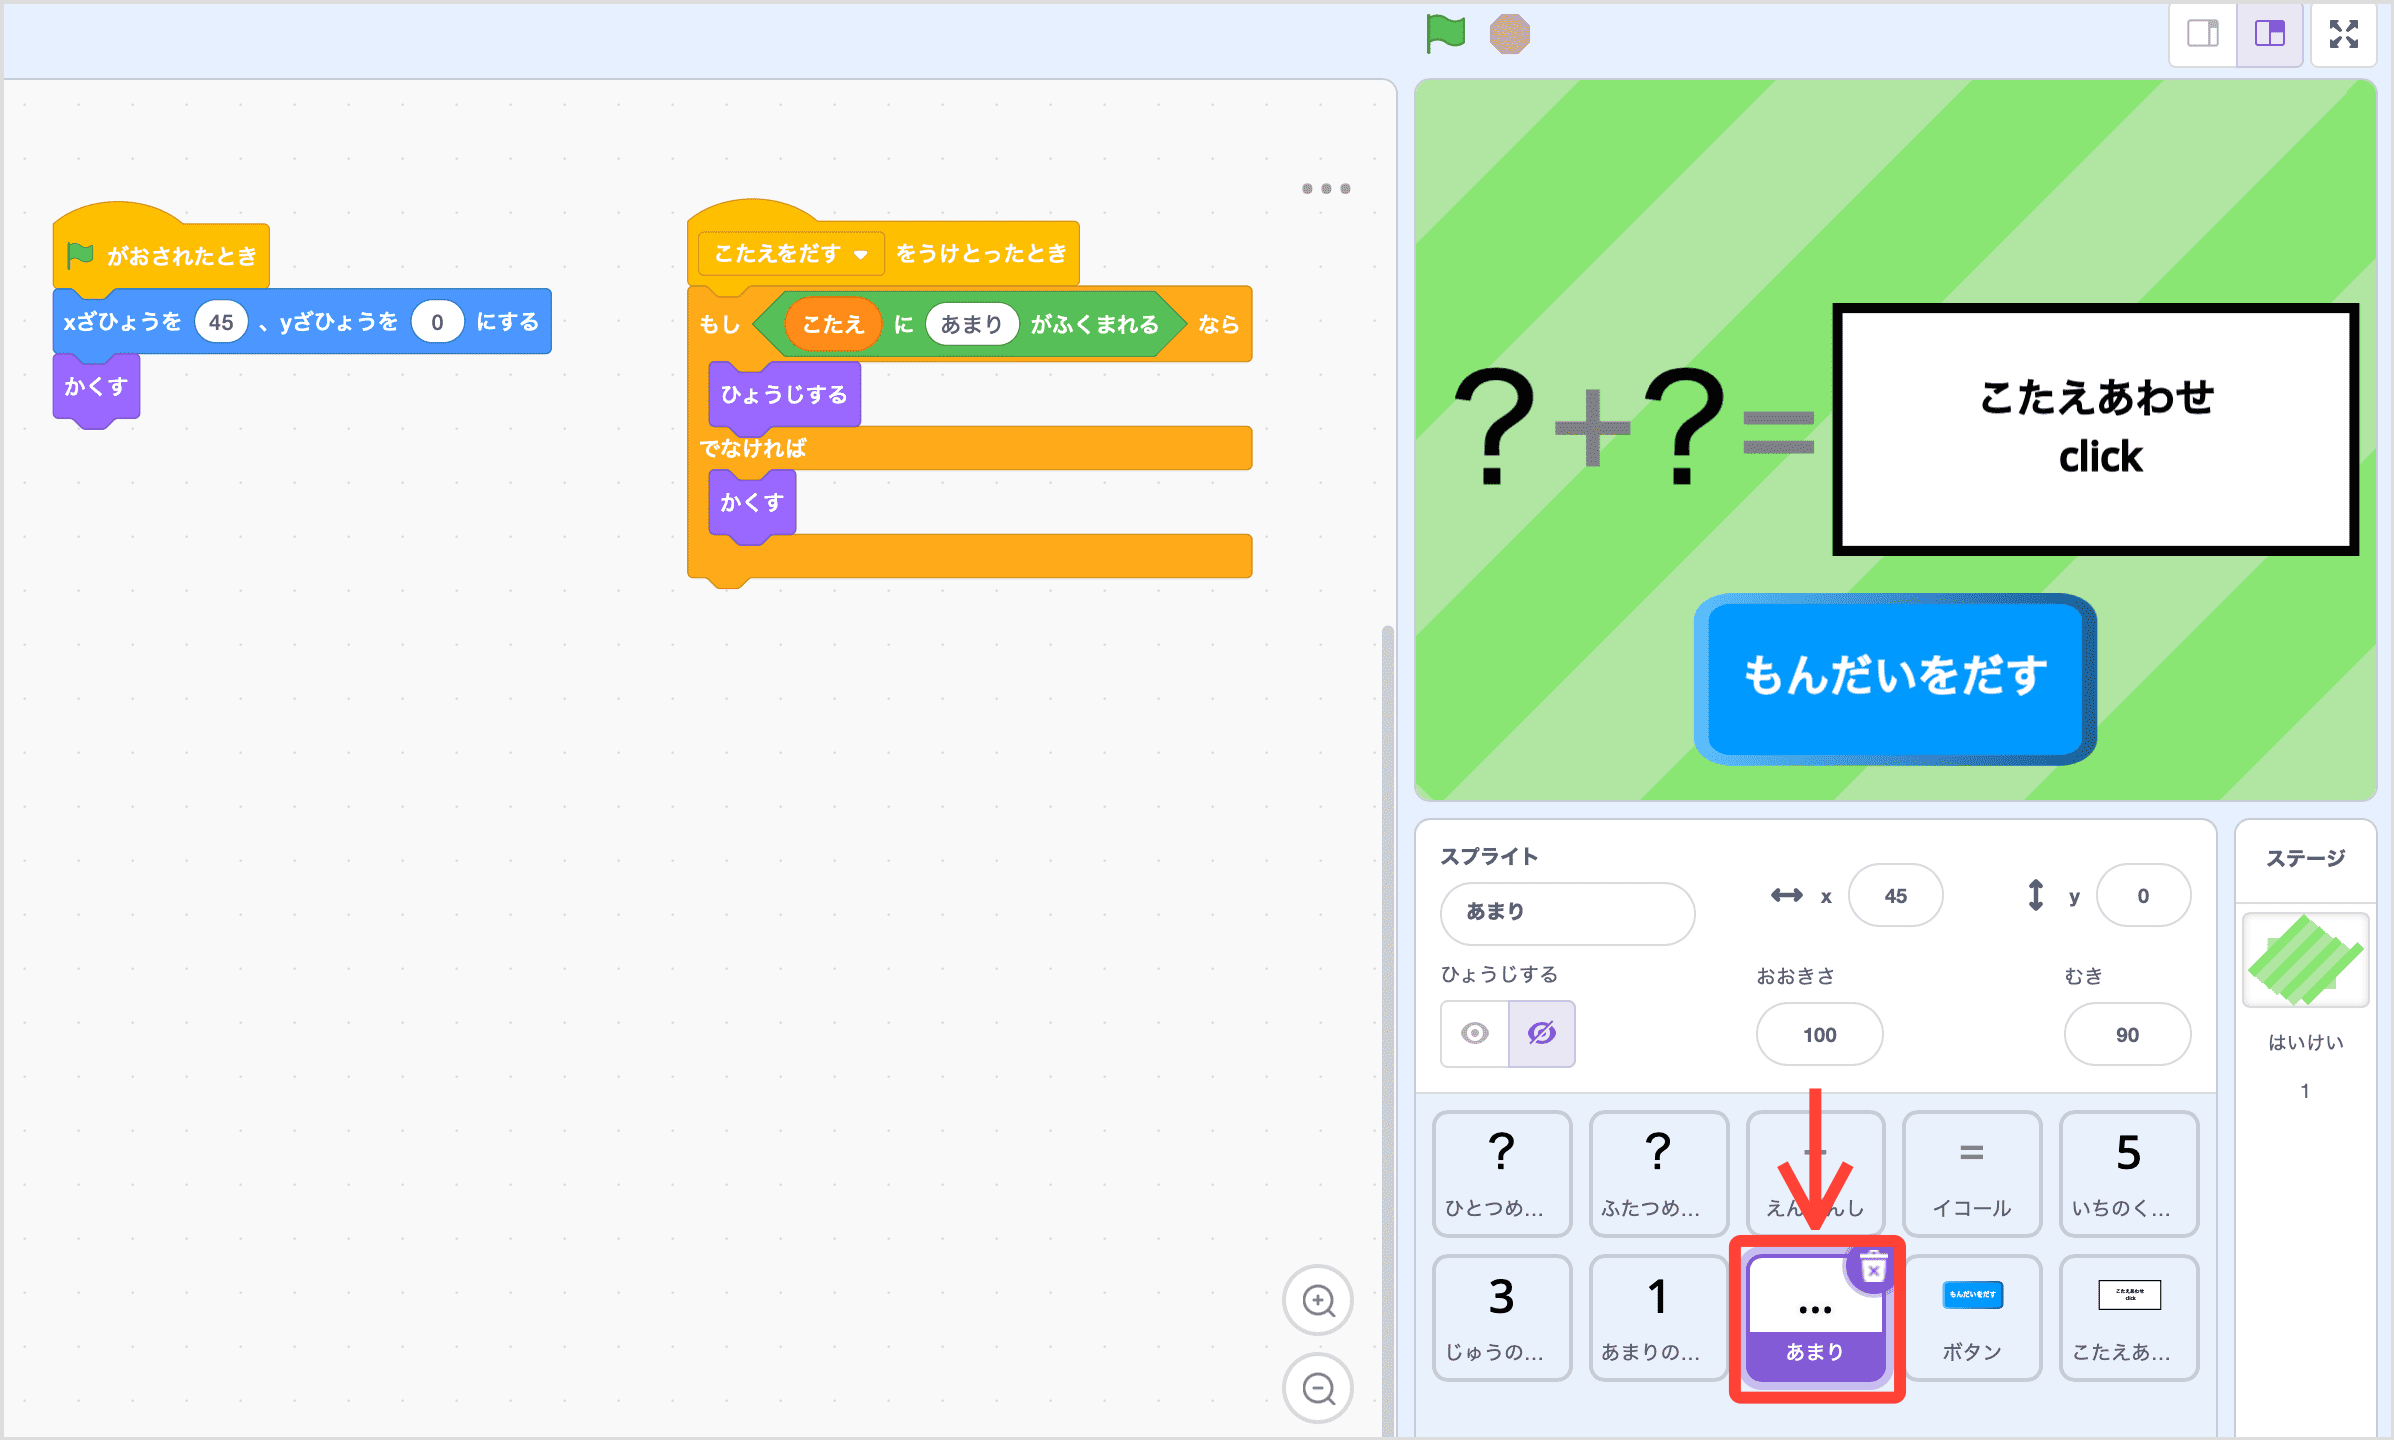Hide the sprite with the crossed-eye toggle
The image size is (2394, 1440).
1543,1034
